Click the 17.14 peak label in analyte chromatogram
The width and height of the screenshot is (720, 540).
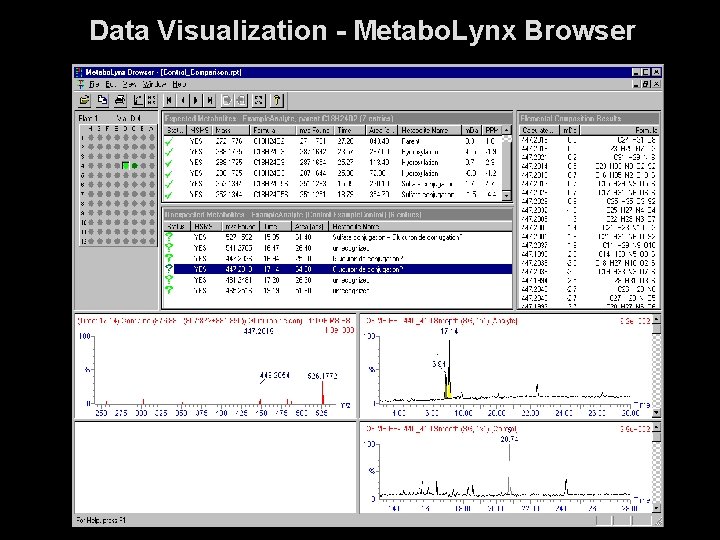(449, 331)
